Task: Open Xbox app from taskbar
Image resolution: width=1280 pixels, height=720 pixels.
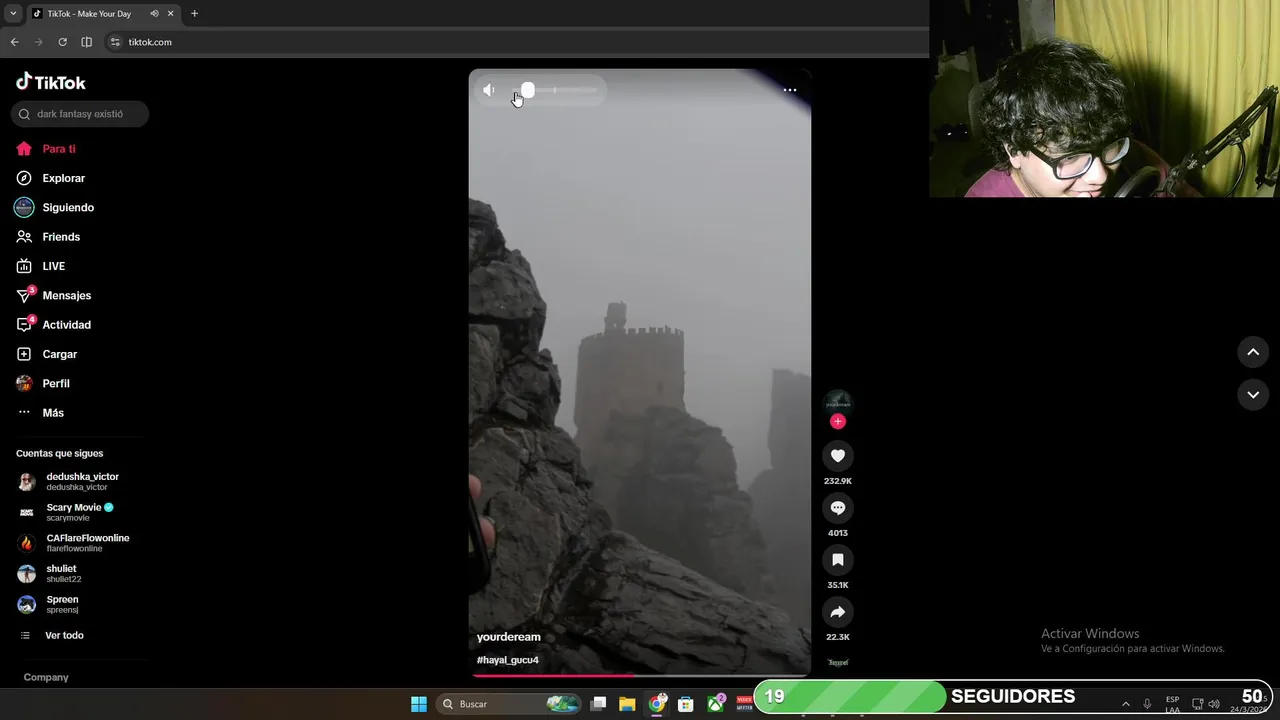Action: [x=716, y=704]
